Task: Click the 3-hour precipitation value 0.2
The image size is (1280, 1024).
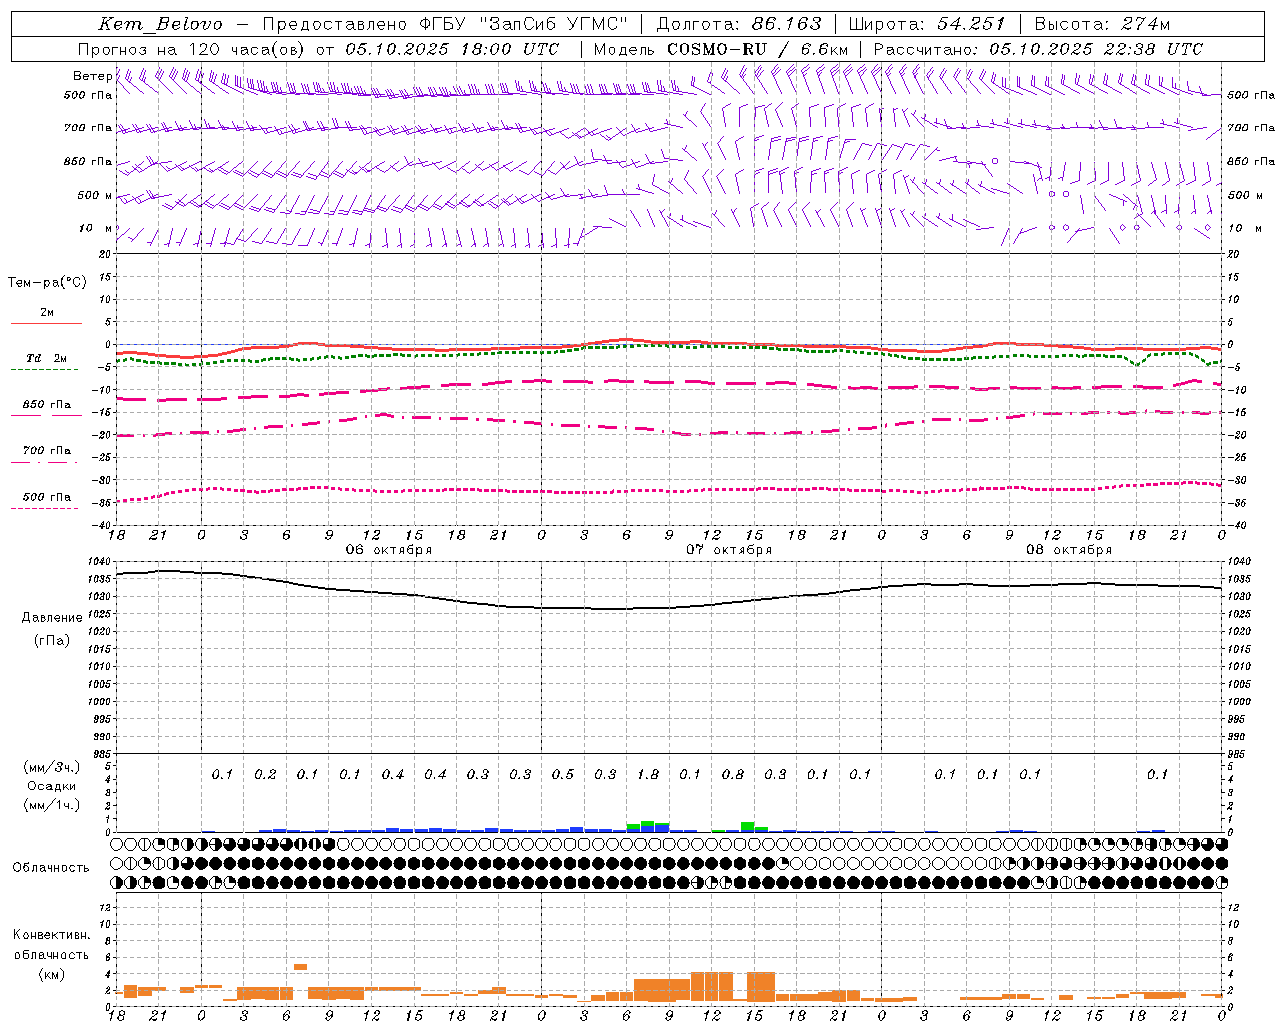Action: pyautogui.click(x=265, y=774)
